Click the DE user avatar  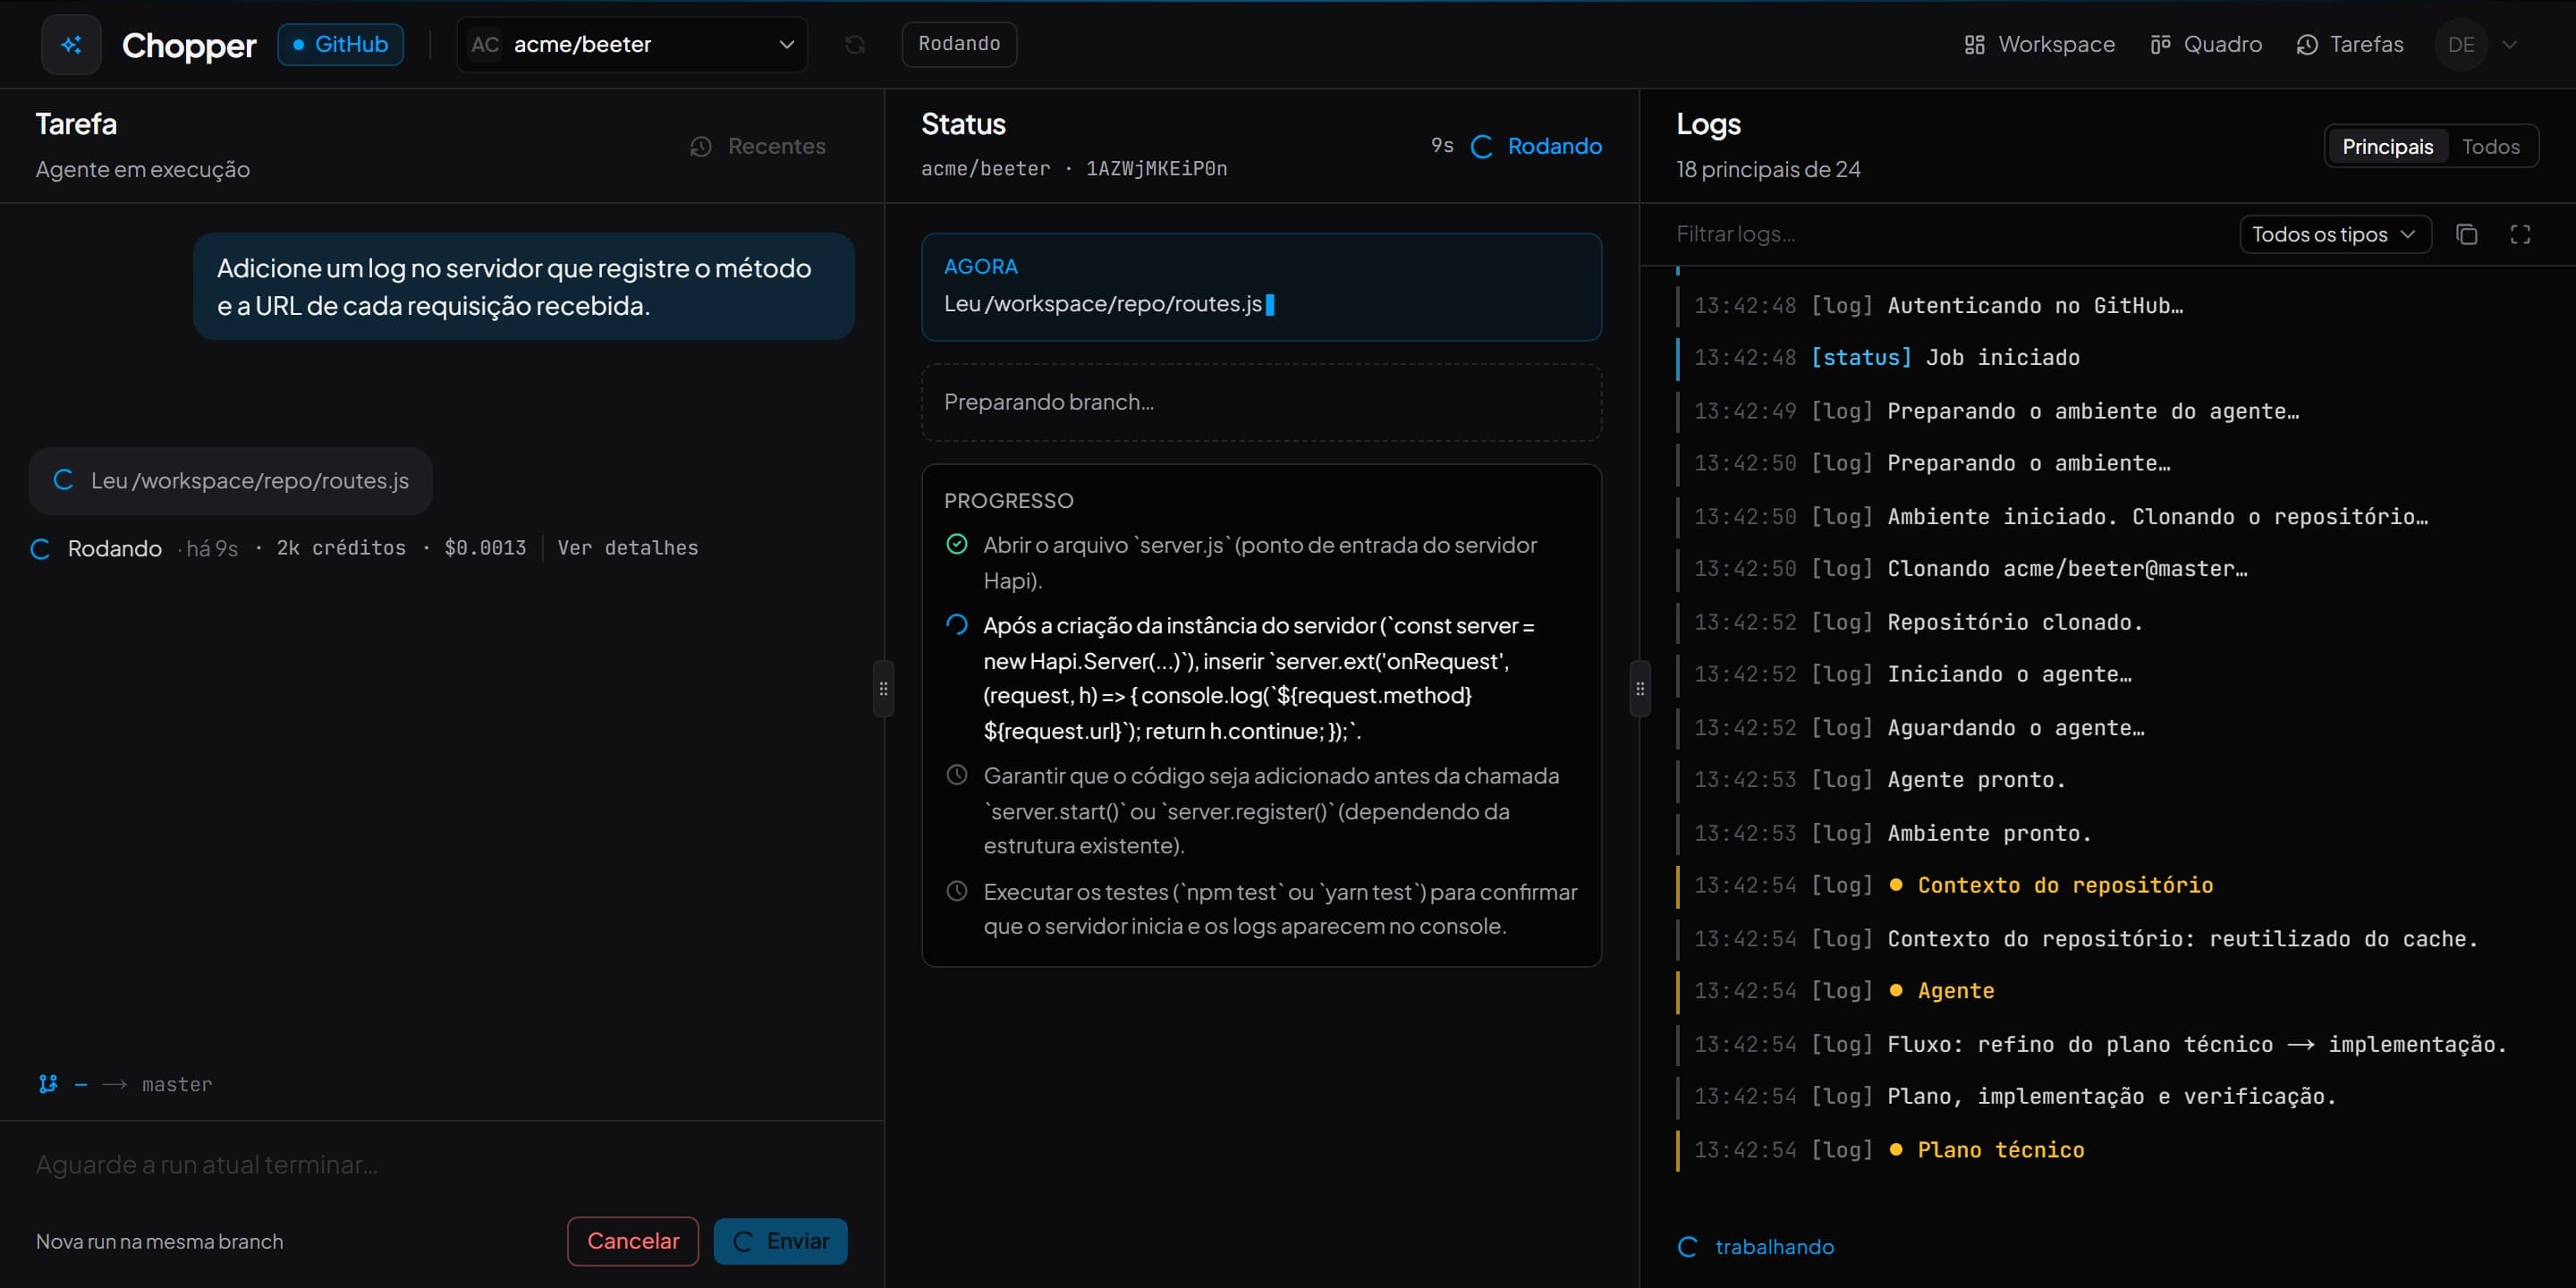2461,45
